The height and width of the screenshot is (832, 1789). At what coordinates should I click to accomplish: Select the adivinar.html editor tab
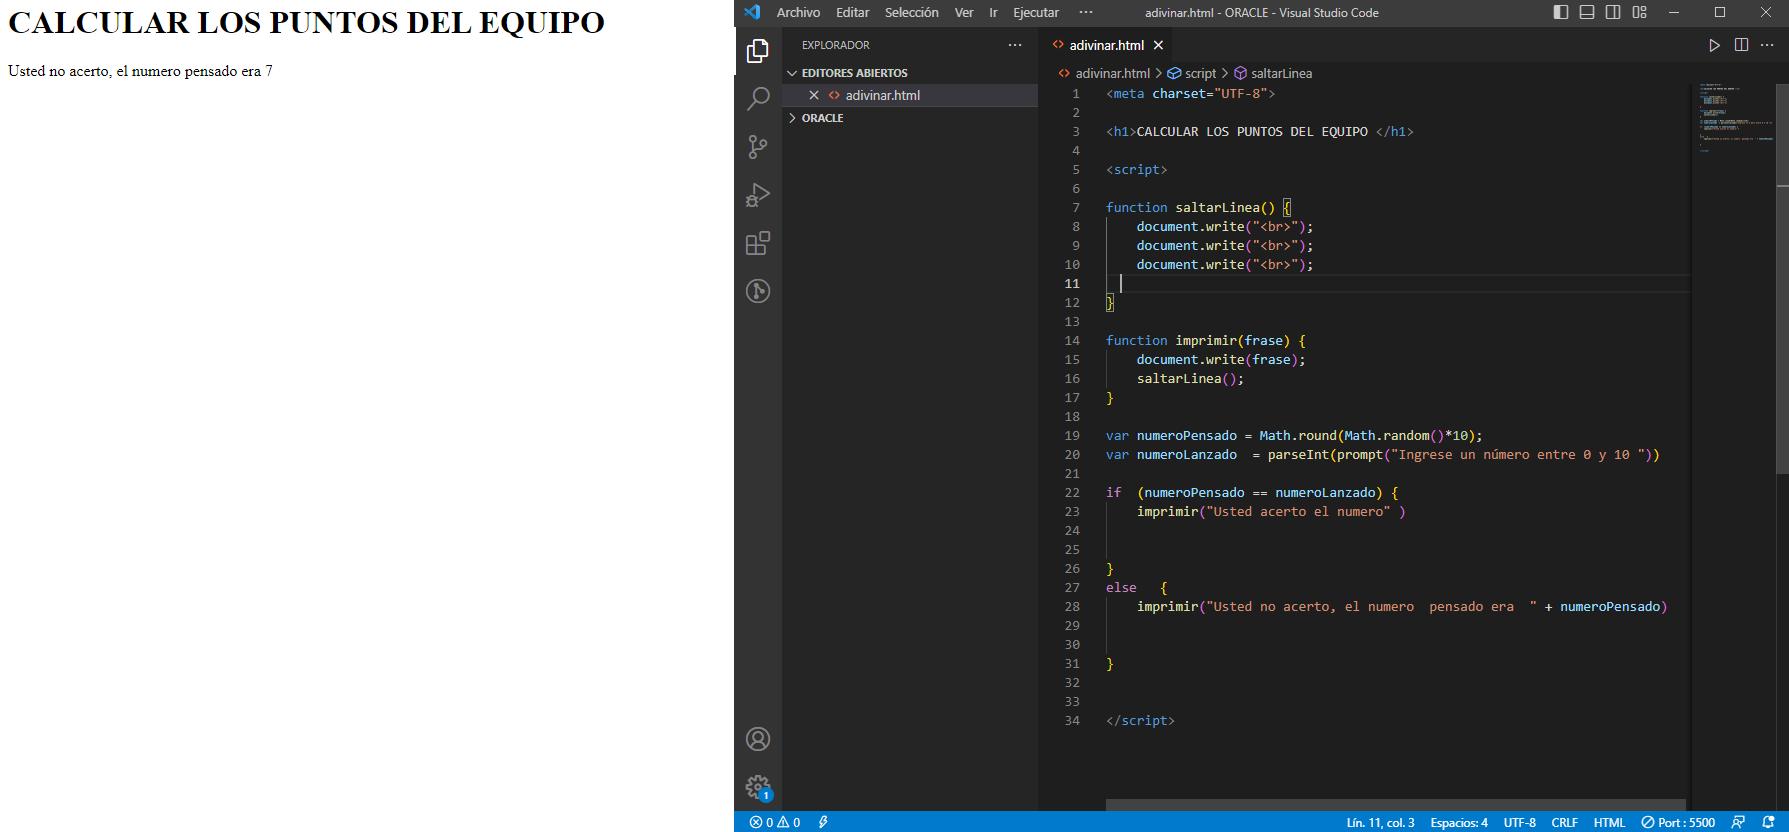click(x=1106, y=45)
